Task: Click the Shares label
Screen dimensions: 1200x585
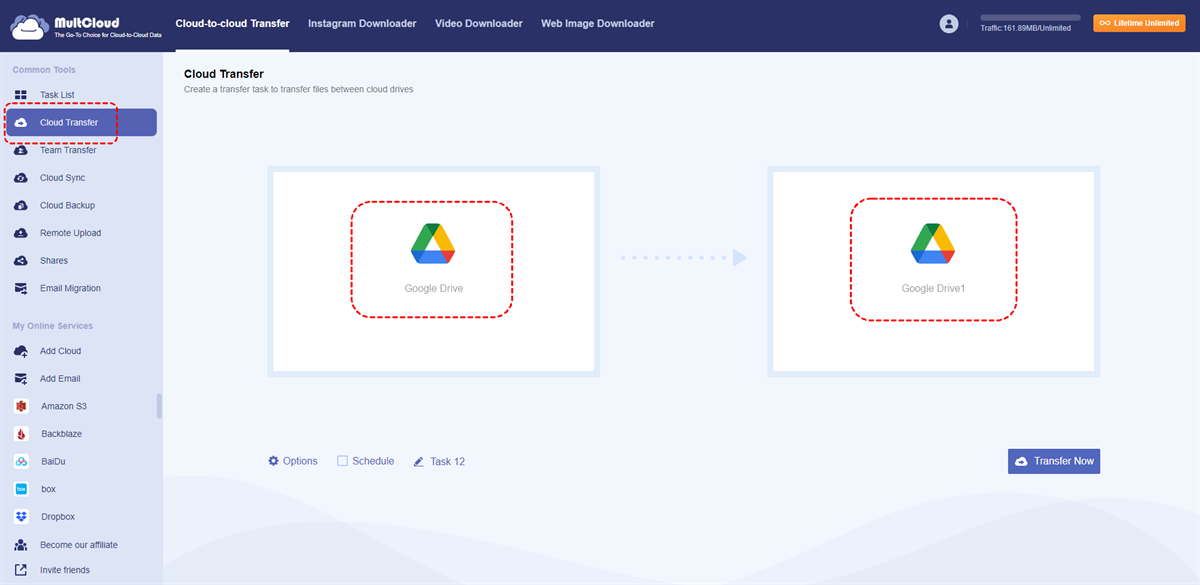Action: click(54, 261)
